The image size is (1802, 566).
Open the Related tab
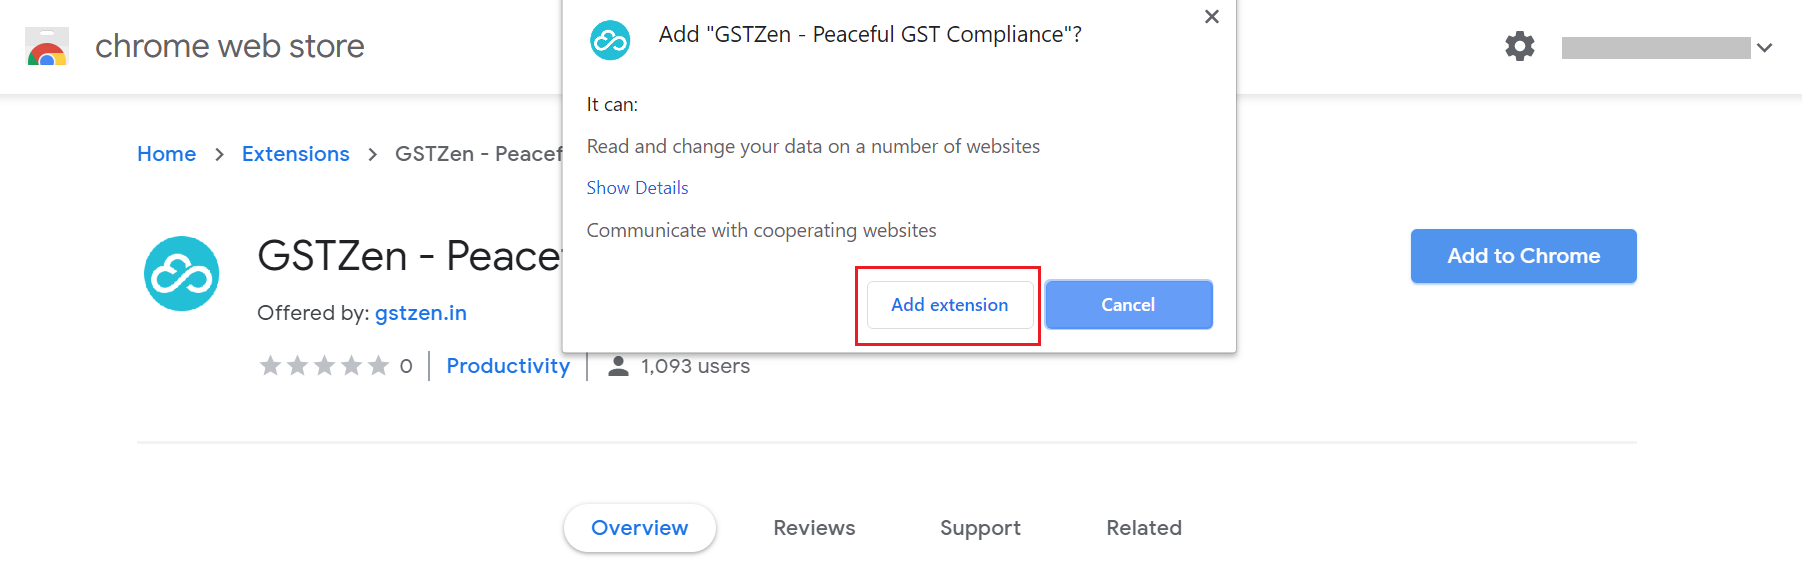point(1144,528)
